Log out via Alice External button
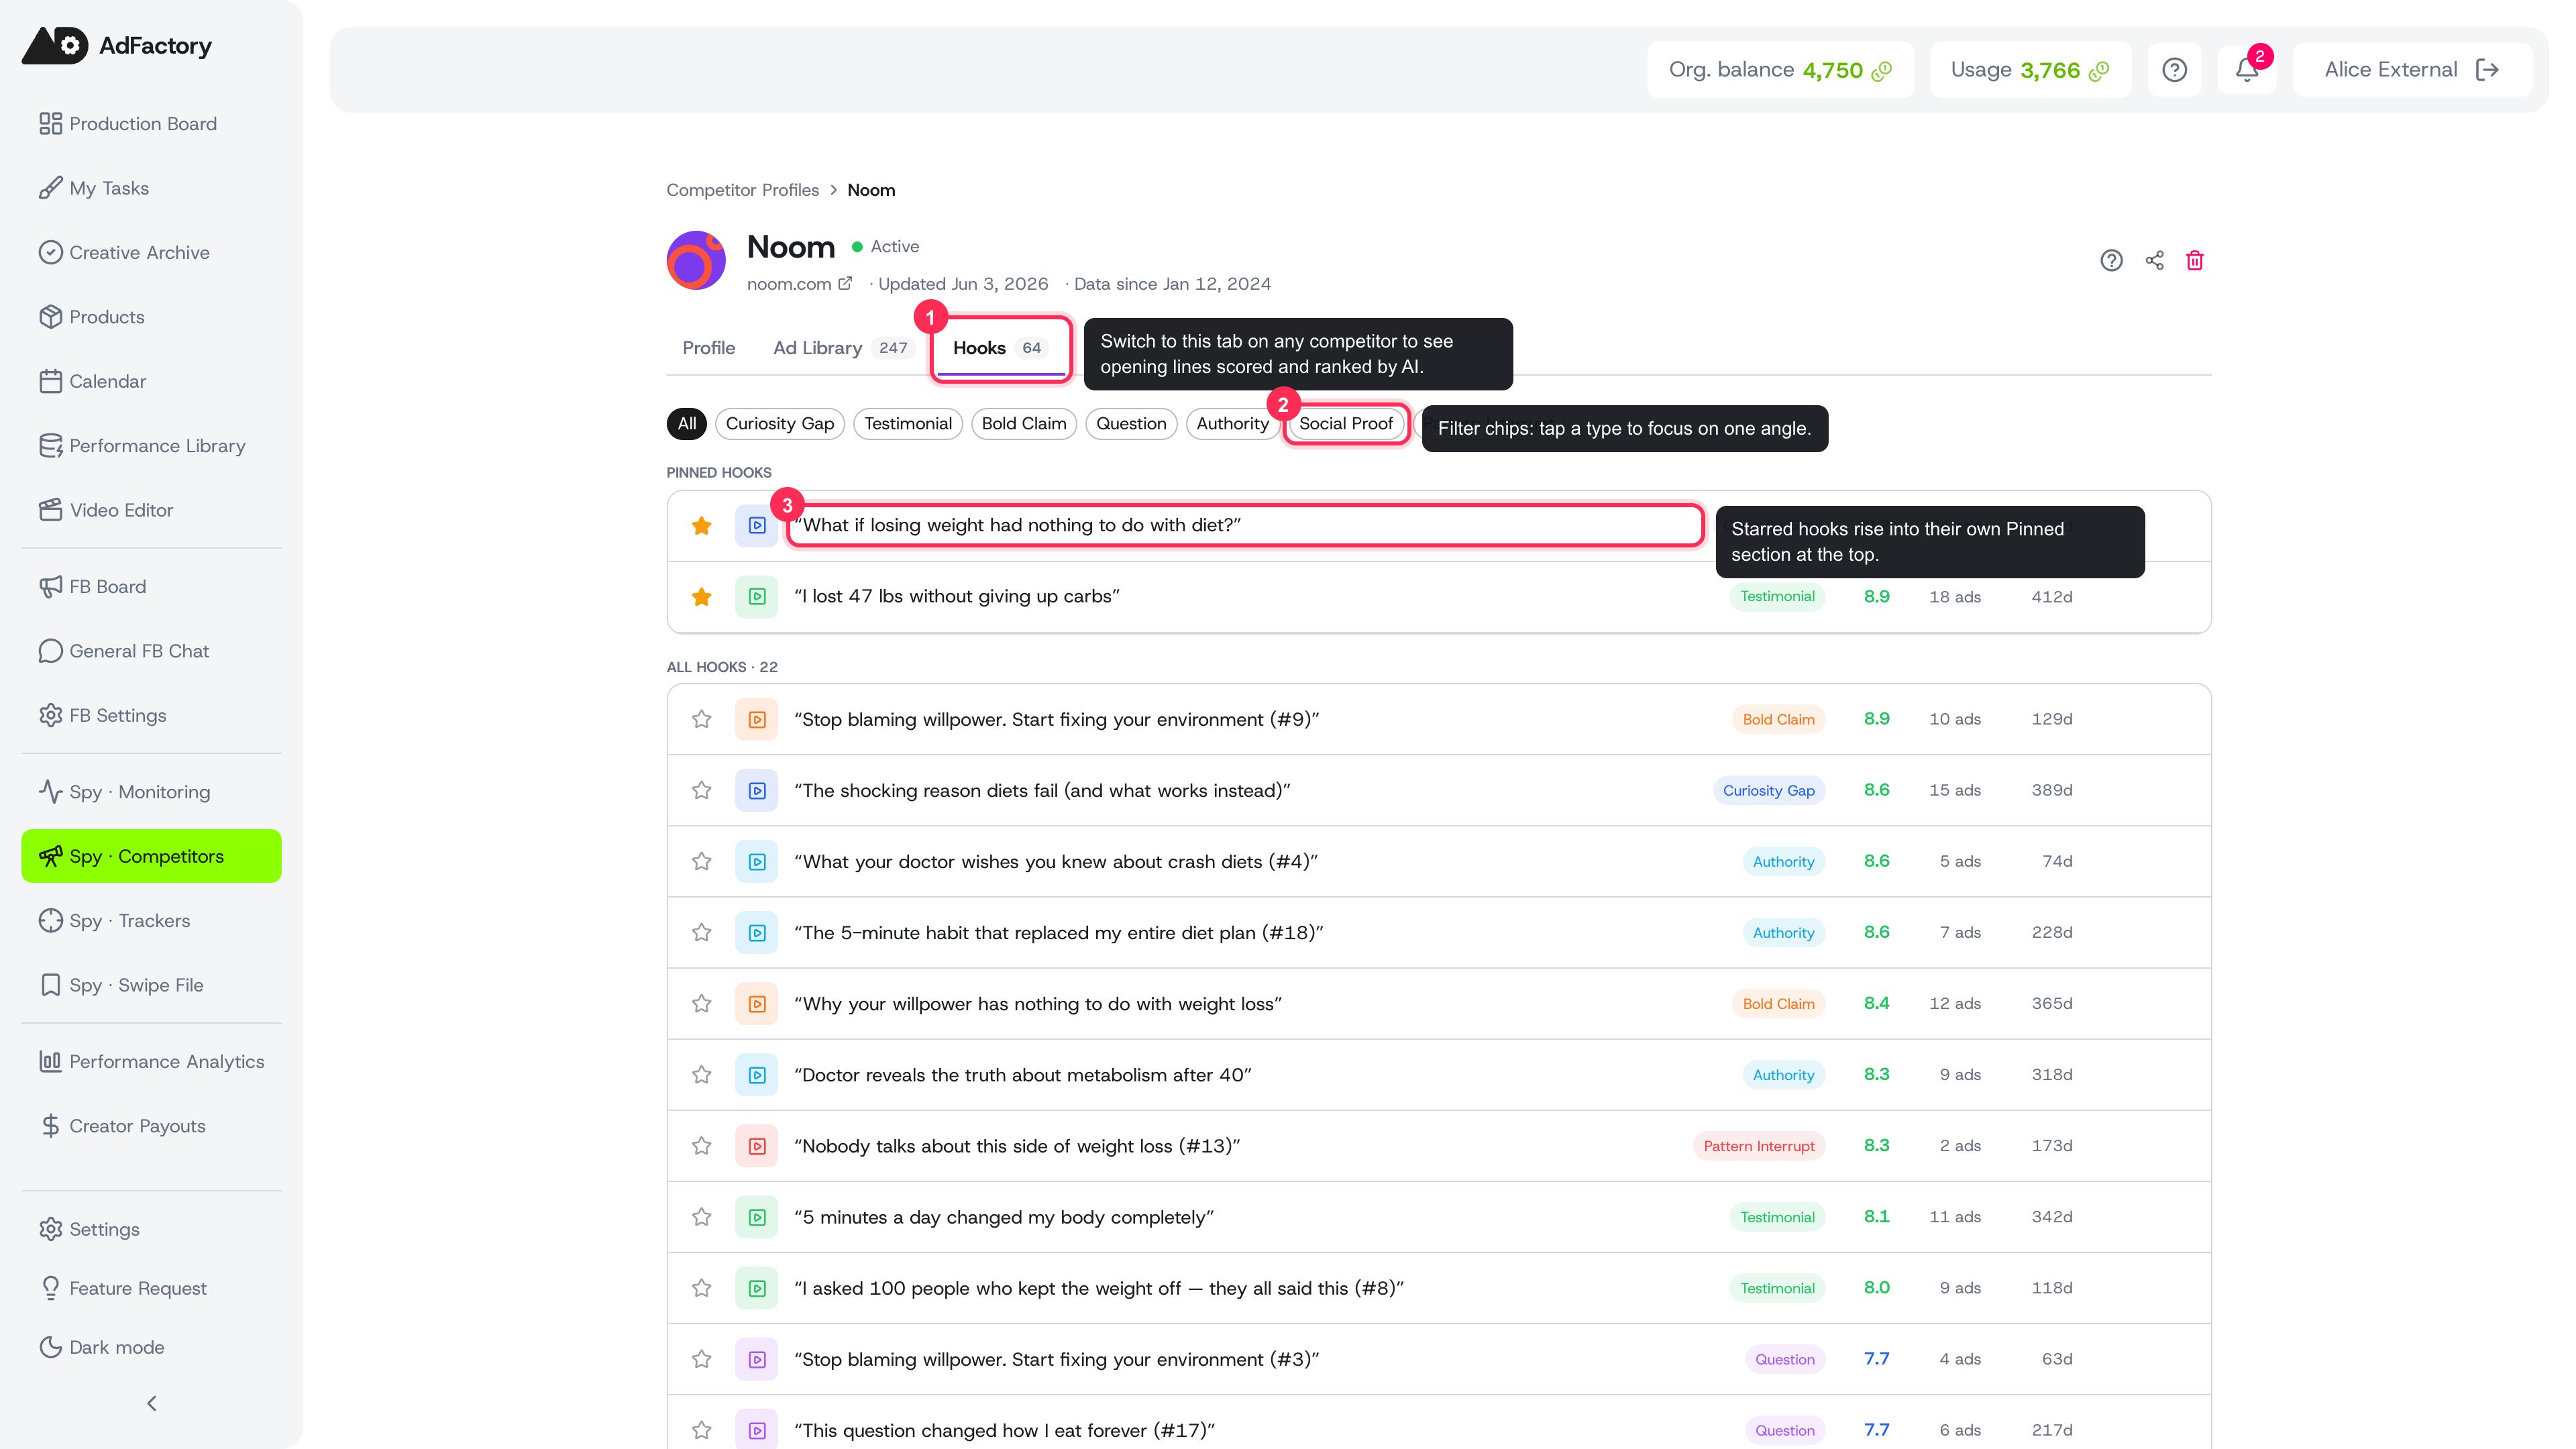The width and height of the screenshot is (2576, 1449). [2411, 70]
